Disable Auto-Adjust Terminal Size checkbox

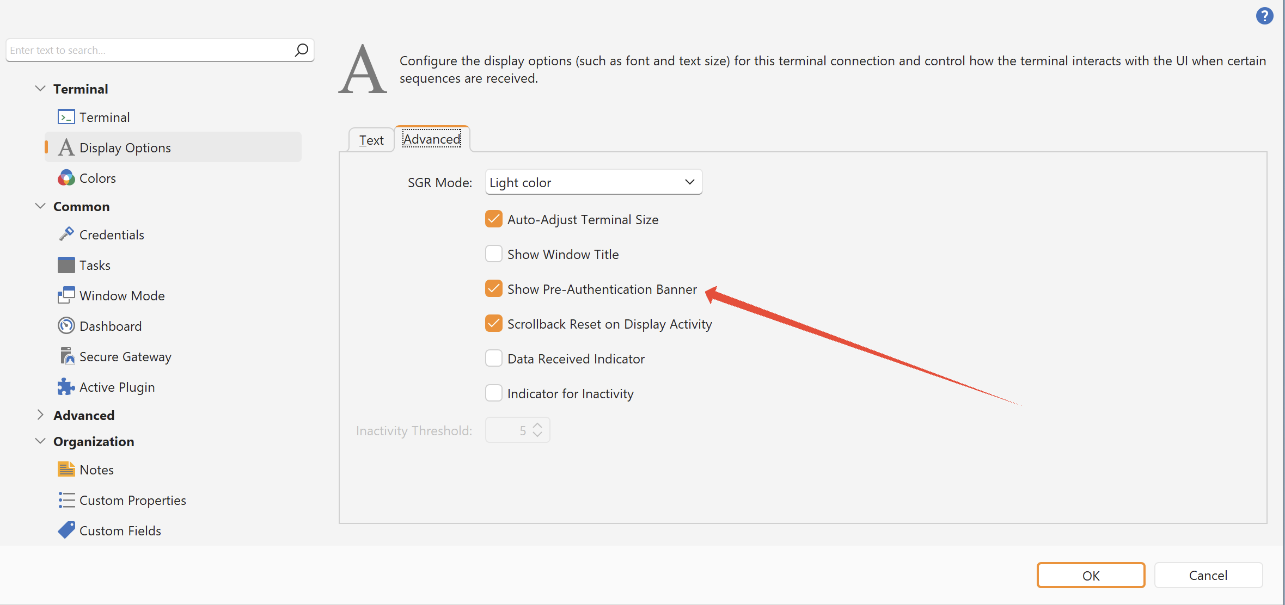point(494,219)
